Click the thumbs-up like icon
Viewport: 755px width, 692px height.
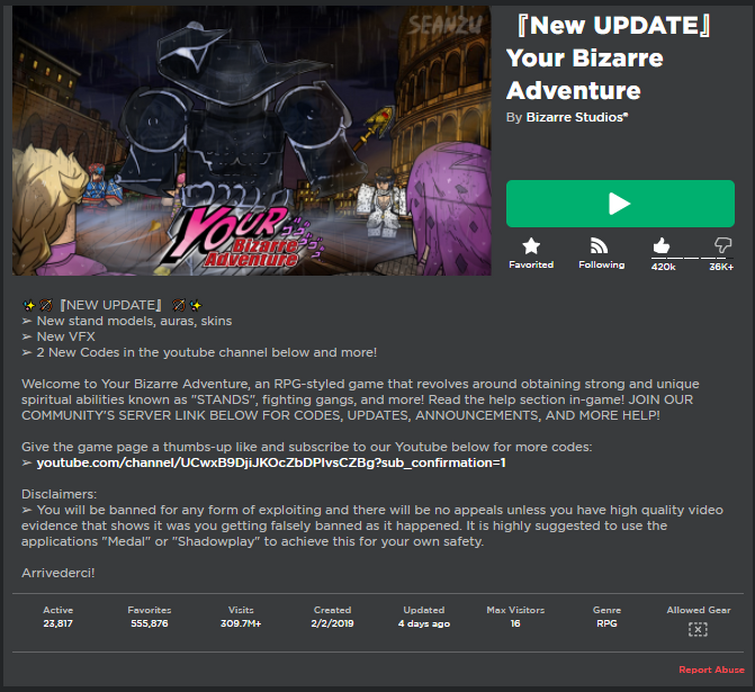coord(662,246)
